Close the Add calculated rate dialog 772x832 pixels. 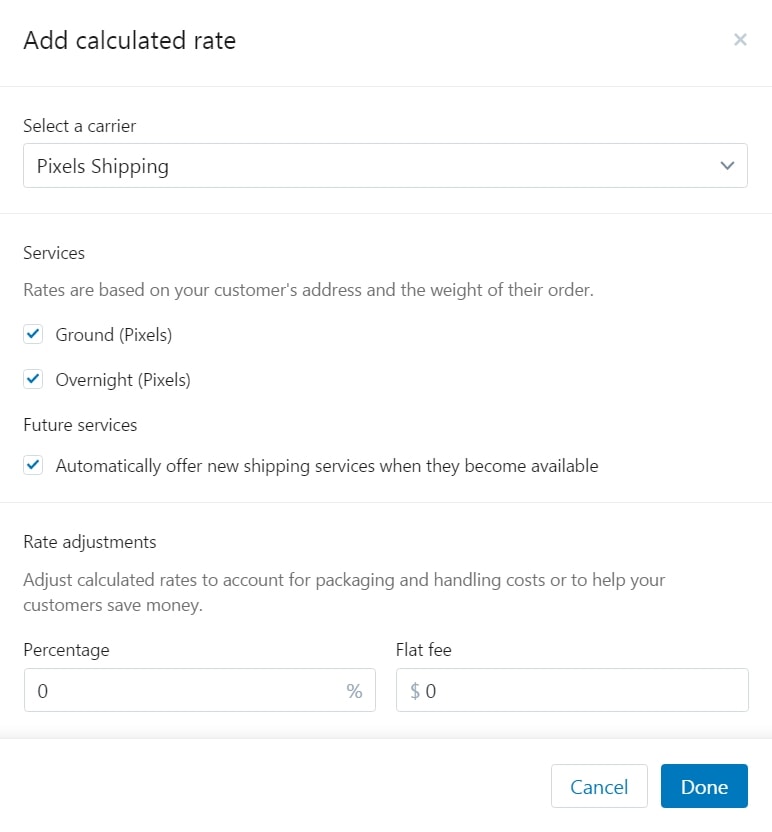click(x=740, y=40)
